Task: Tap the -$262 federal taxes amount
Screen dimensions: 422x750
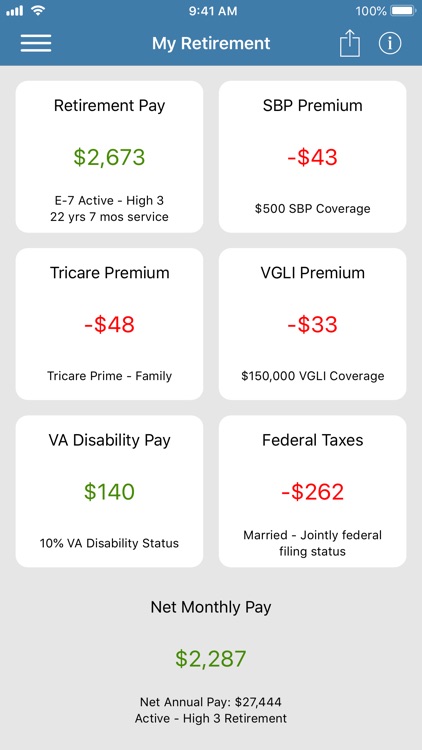Action: pos(312,492)
